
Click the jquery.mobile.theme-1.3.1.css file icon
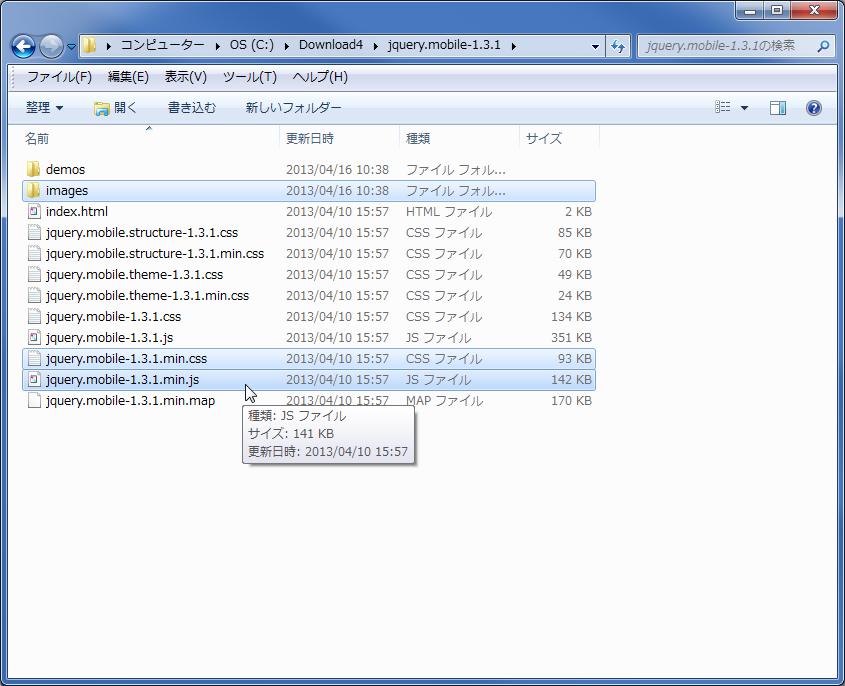click(x=34, y=274)
